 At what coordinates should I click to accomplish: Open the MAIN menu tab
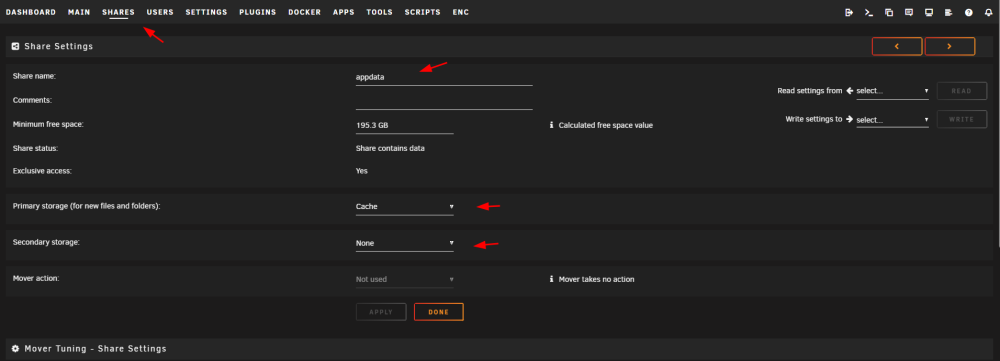(79, 12)
